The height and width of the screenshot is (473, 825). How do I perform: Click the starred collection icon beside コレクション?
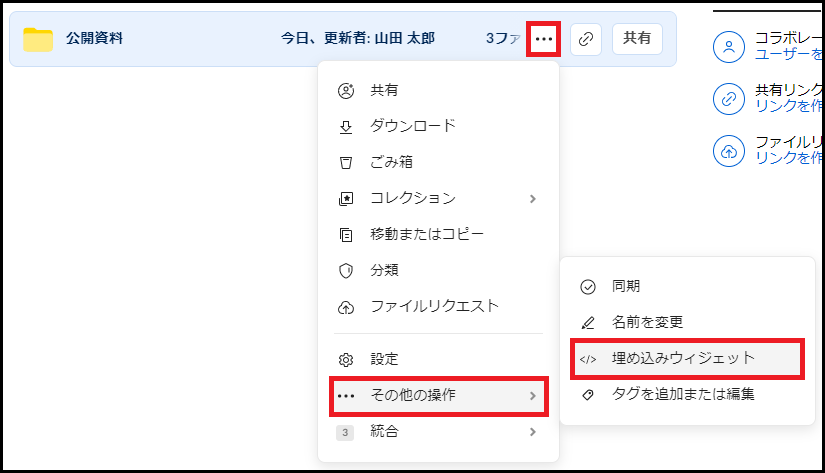pyautogui.click(x=346, y=199)
